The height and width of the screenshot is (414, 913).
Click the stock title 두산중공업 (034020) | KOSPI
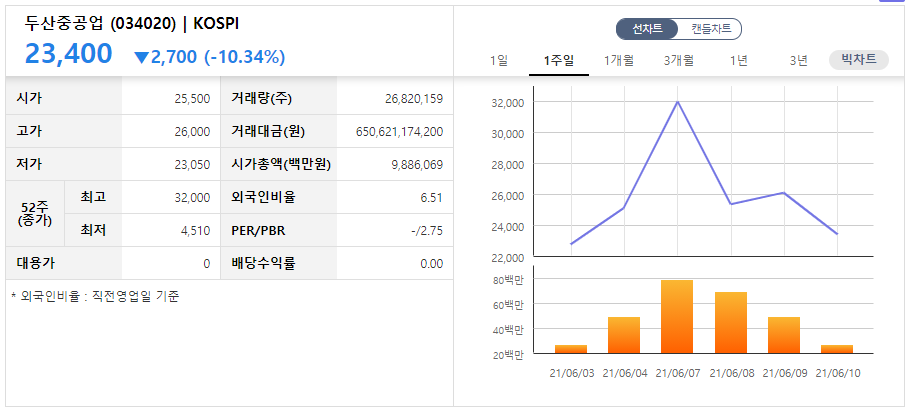[x=132, y=23]
